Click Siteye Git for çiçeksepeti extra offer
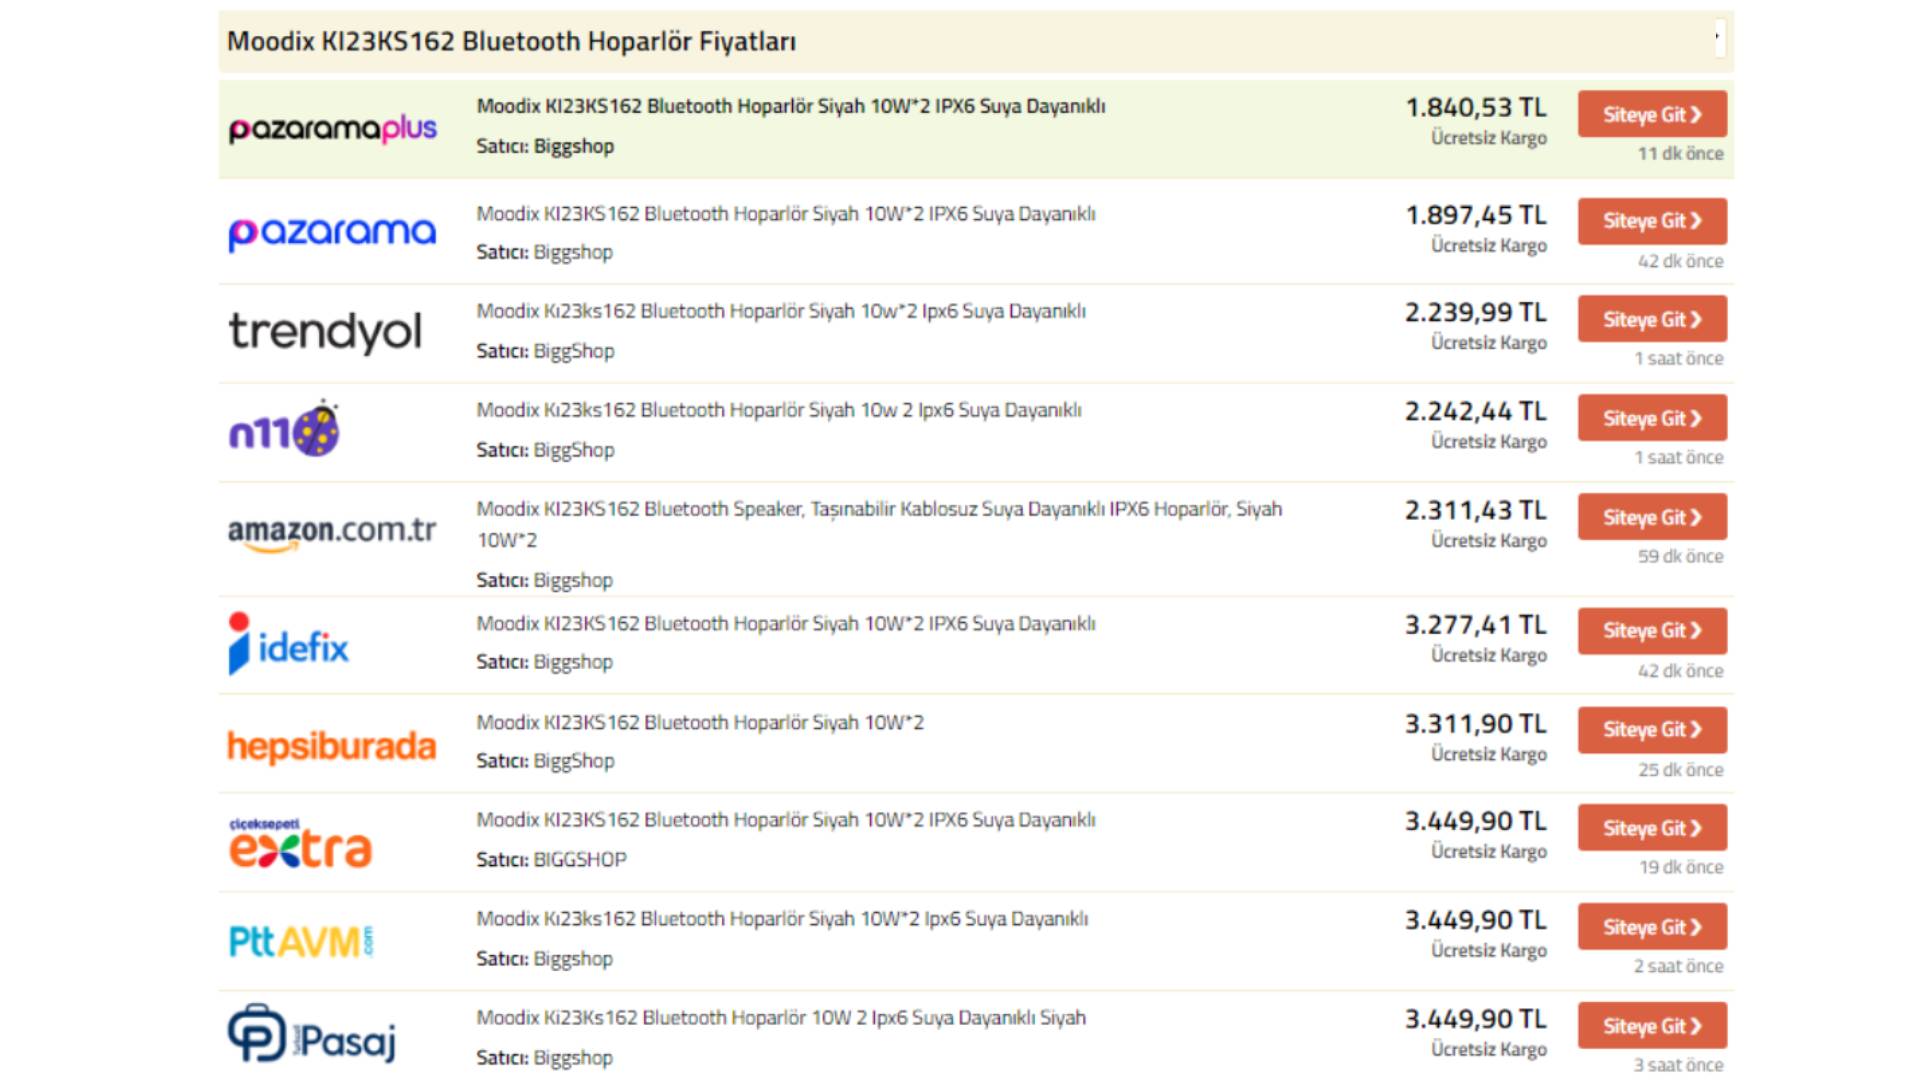This screenshot has height=1080, width=1920. (1652, 828)
